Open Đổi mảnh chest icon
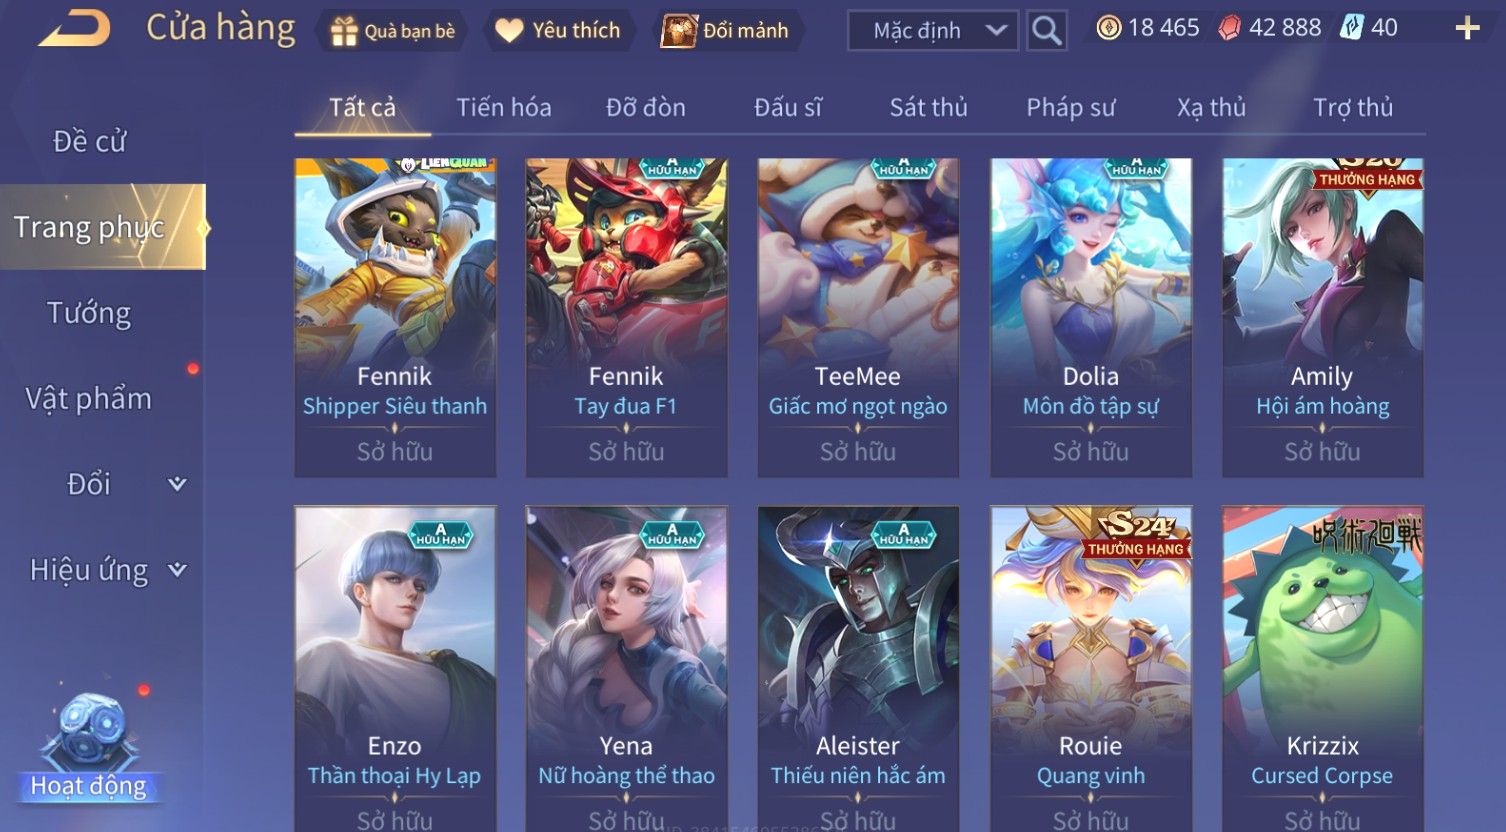The height and width of the screenshot is (832, 1506). [679, 31]
